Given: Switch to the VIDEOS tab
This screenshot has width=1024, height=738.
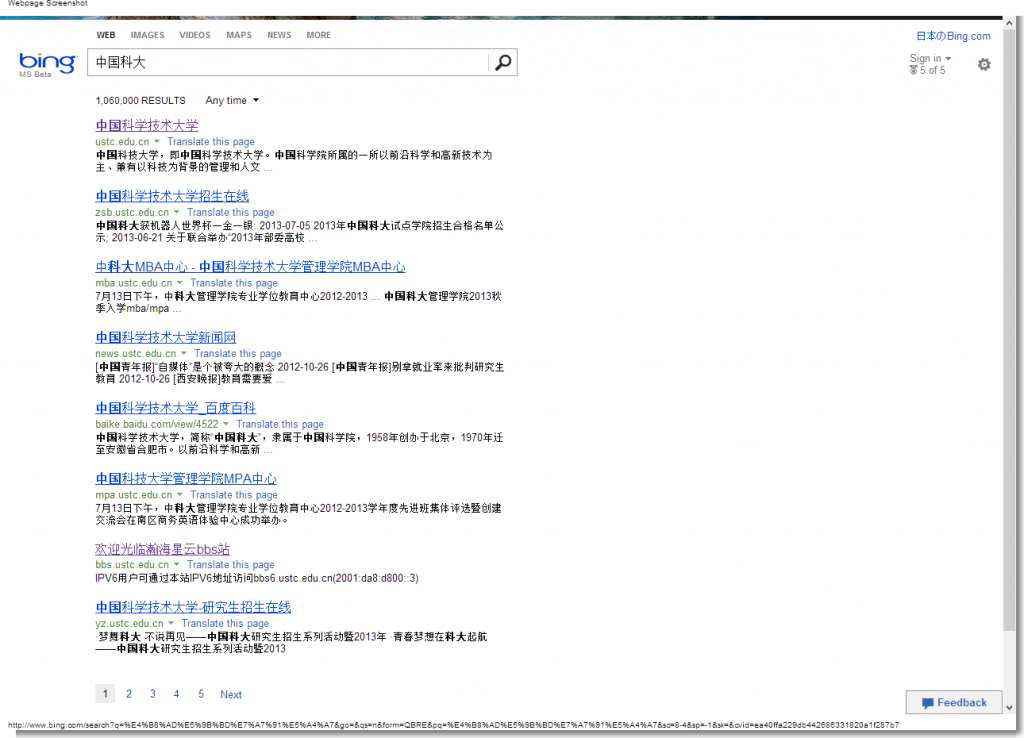Looking at the screenshot, I should pyautogui.click(x=194, y=35).
